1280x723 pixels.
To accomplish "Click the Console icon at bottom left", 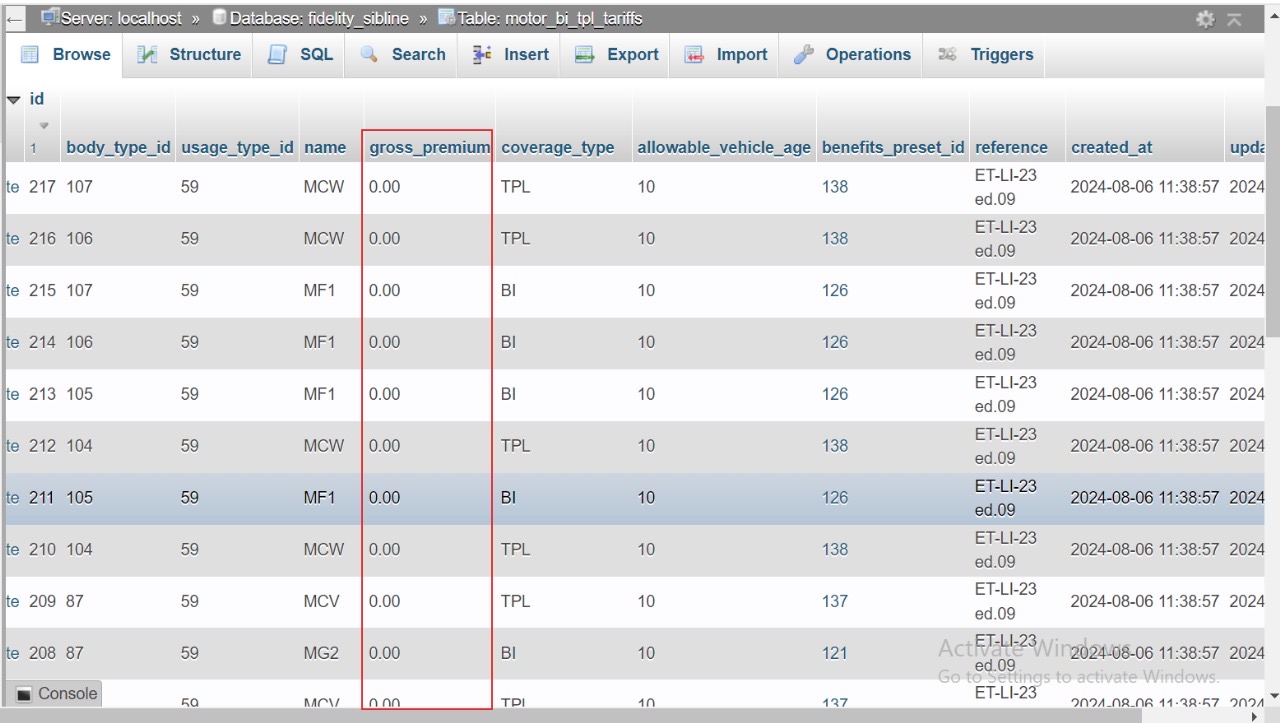I will click(24, 694).
